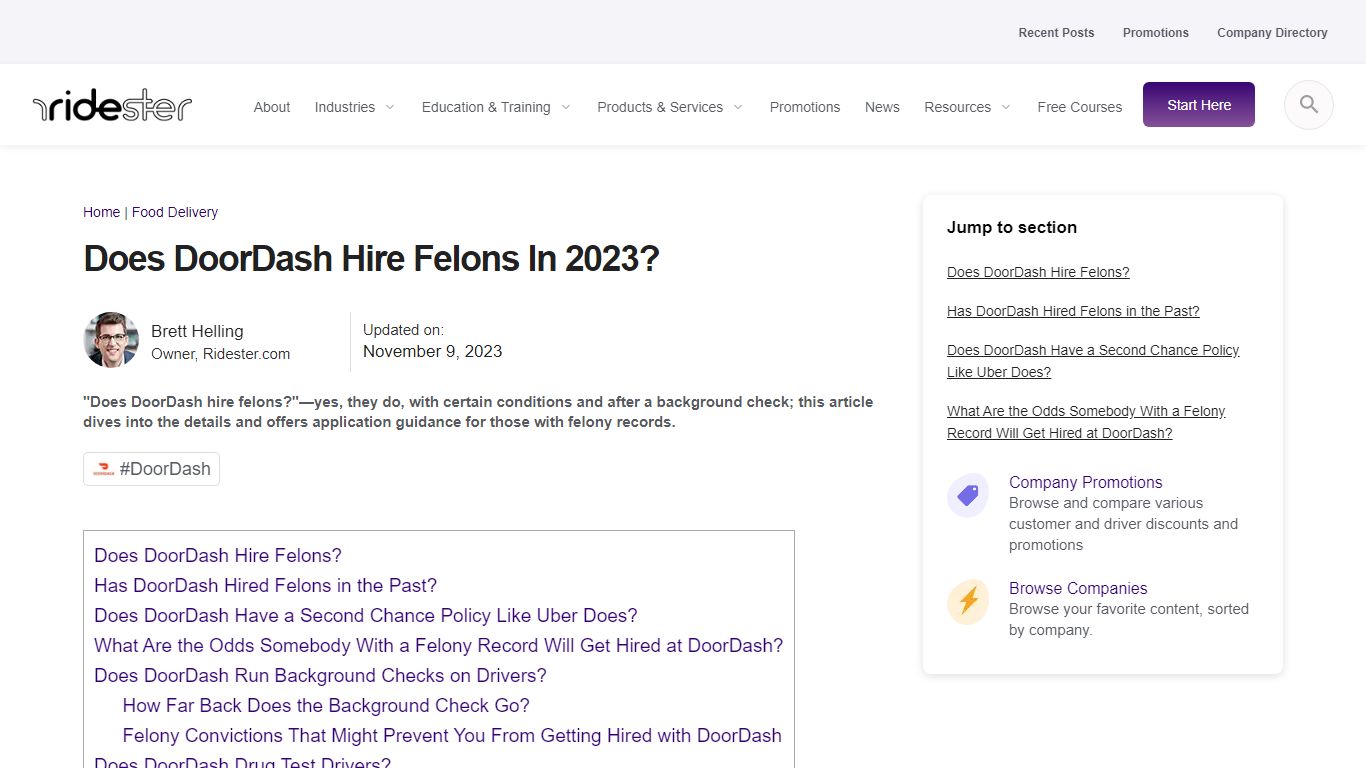
Task: Jump to Second Chance Policy section in sidebar
Action: (1093, 361)
